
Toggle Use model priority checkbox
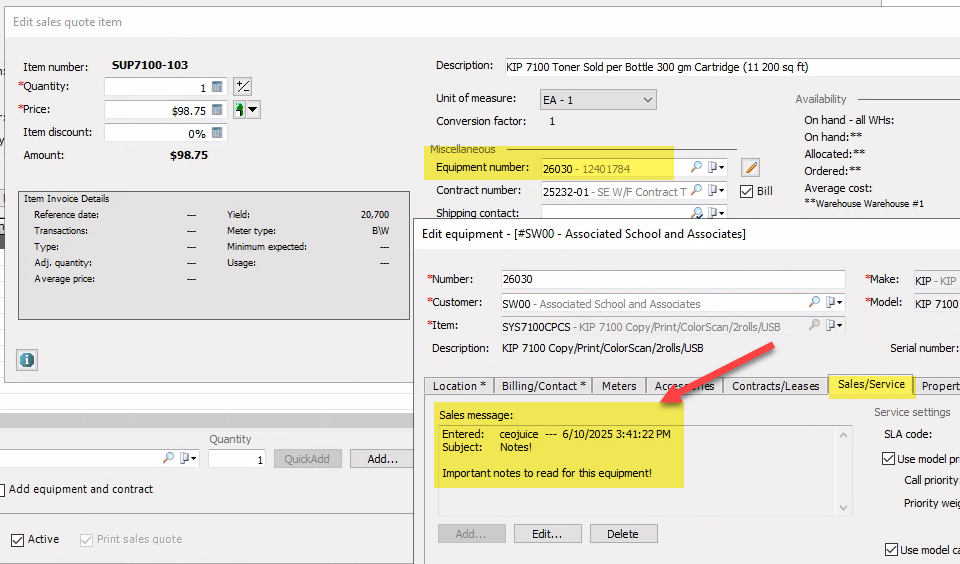point(888,459)
